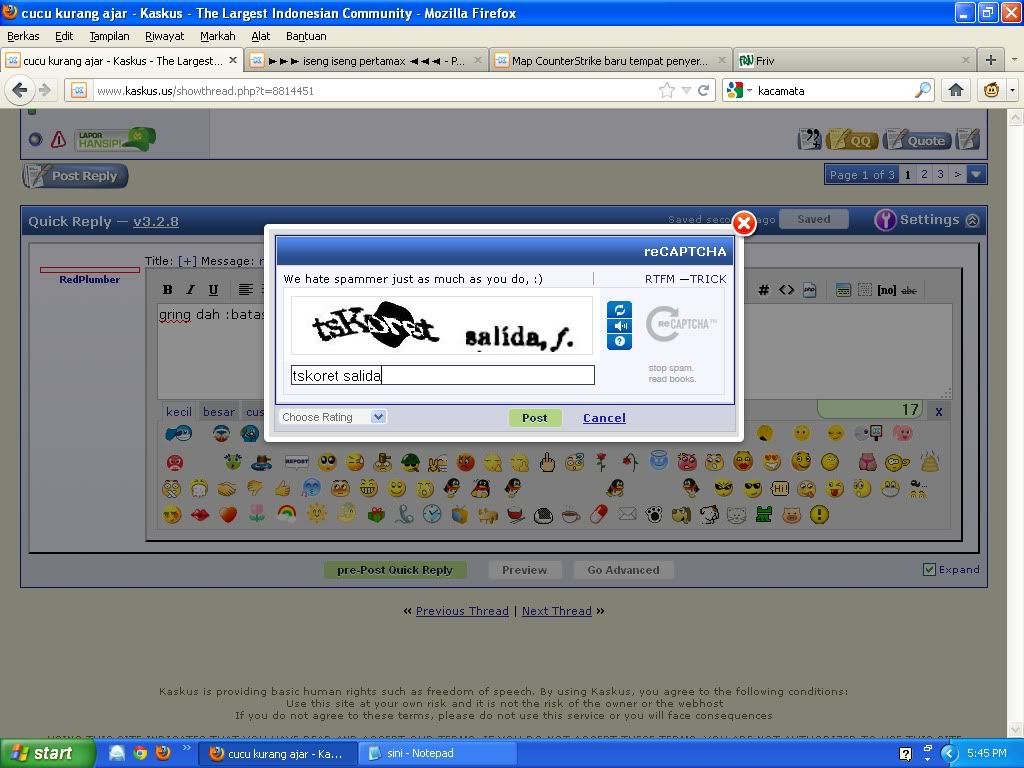
Task: Open the RTFM link in reCAPTCHA popup
Action: click(660, 279)
